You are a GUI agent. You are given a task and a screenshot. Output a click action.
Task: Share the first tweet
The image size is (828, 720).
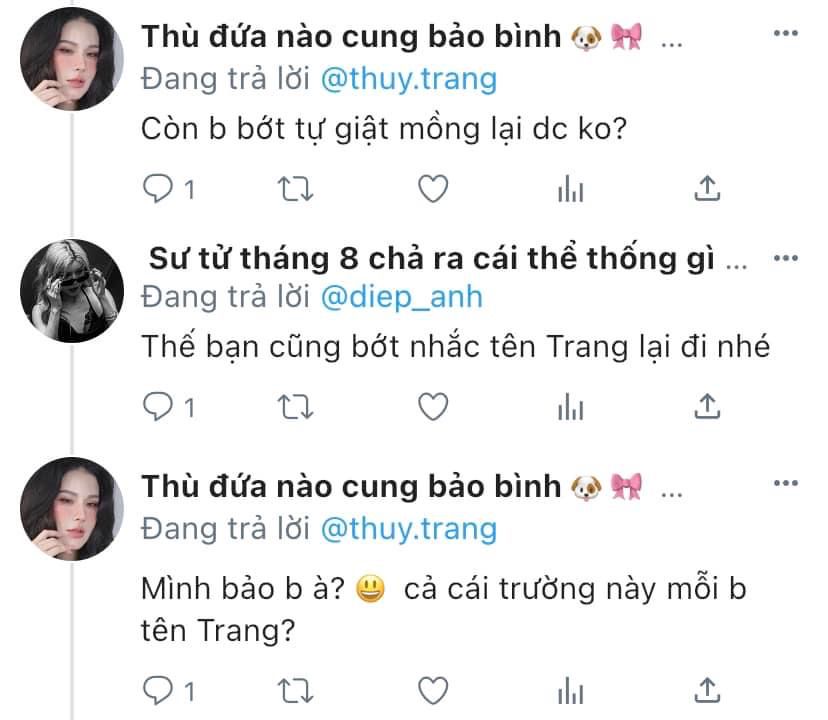click(707, 188)
